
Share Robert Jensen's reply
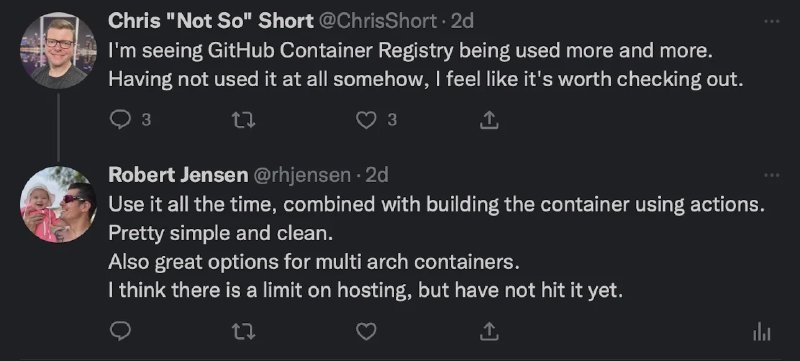(x=489, y=332)
